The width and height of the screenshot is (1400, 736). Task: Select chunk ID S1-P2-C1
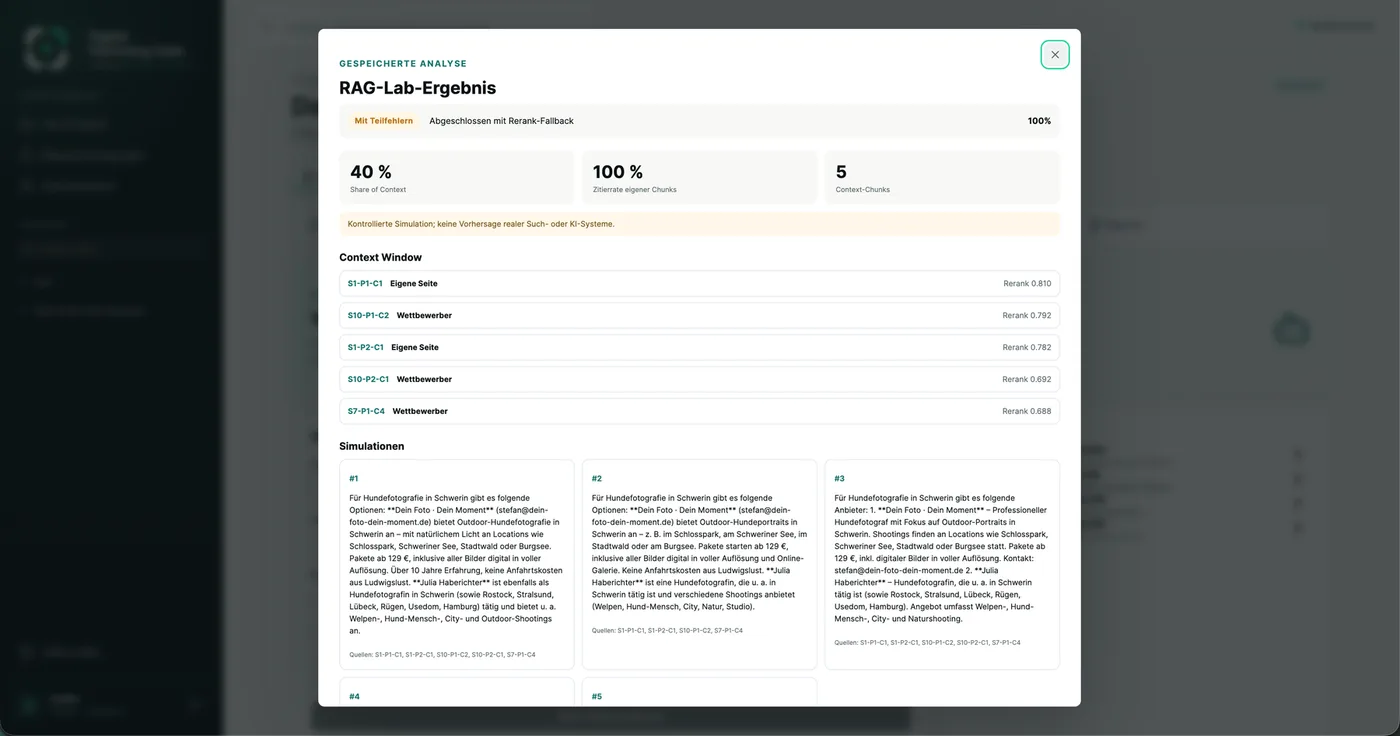coord(366,347)
